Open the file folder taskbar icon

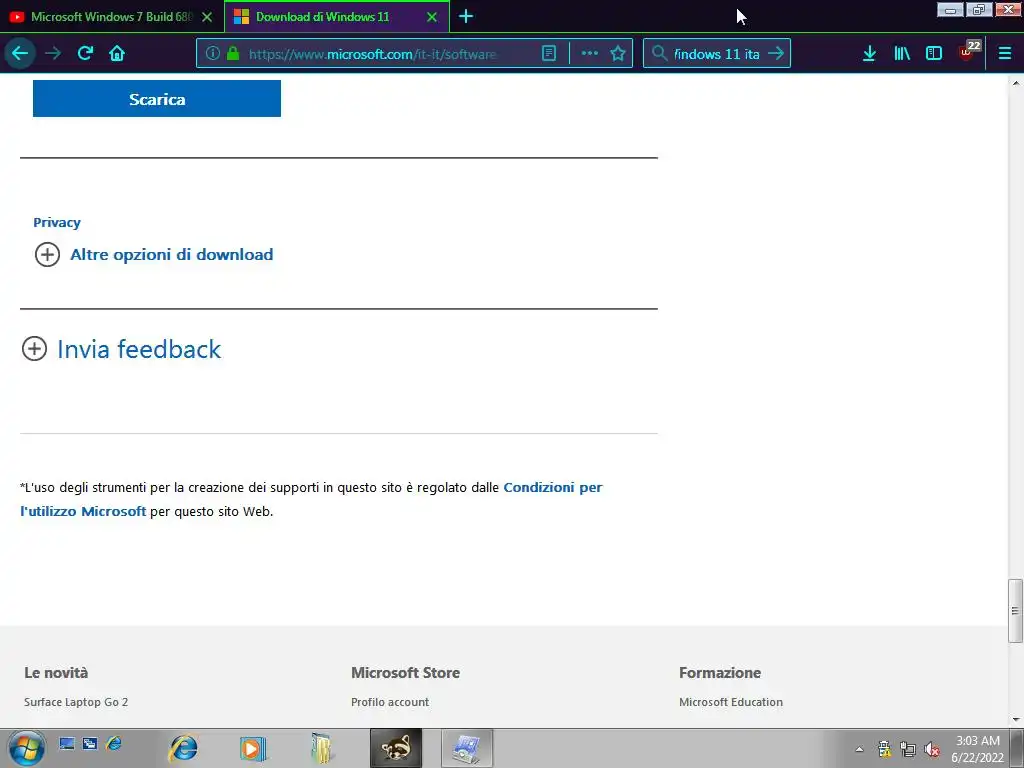322,748
